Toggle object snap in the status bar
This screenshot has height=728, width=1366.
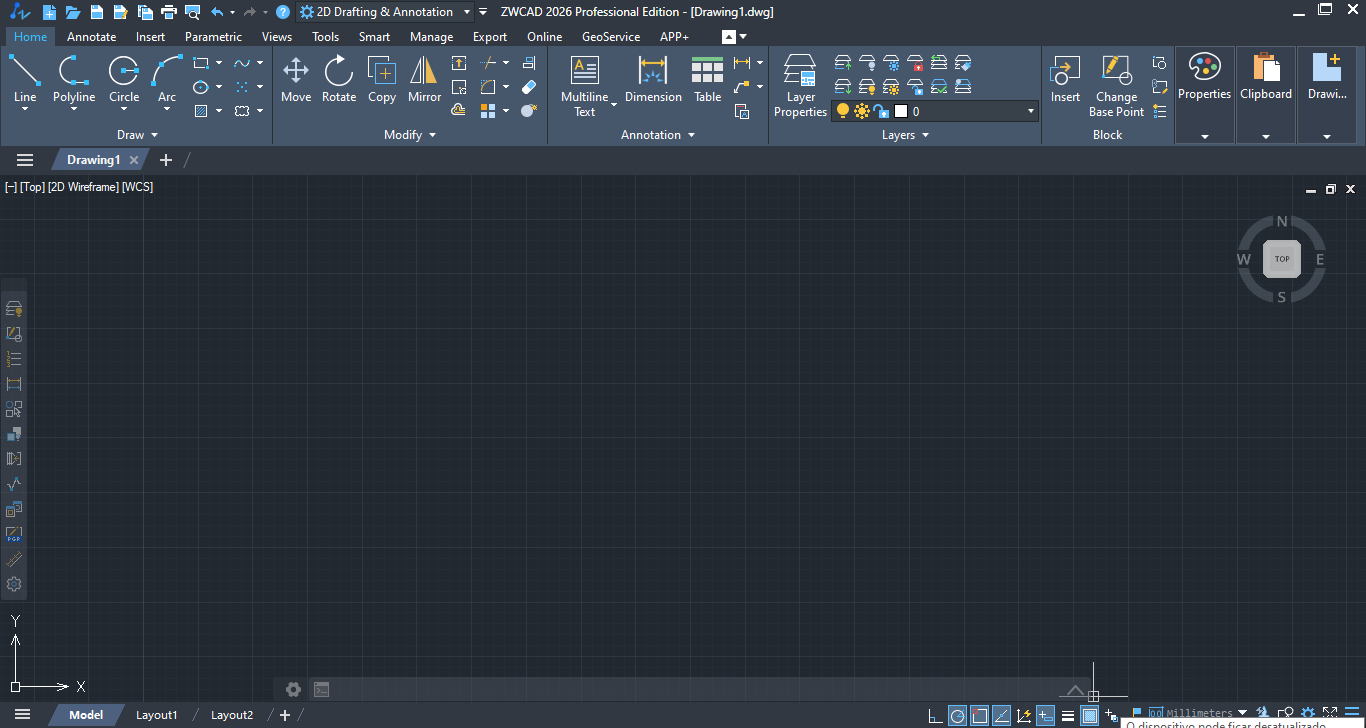(x=980, y=716)
